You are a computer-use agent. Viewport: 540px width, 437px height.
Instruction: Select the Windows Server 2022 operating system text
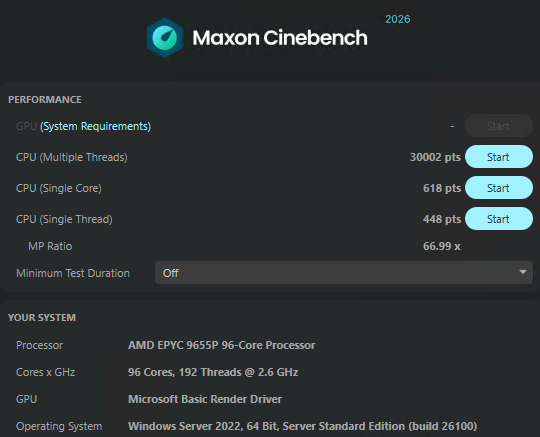click(302, 426)
